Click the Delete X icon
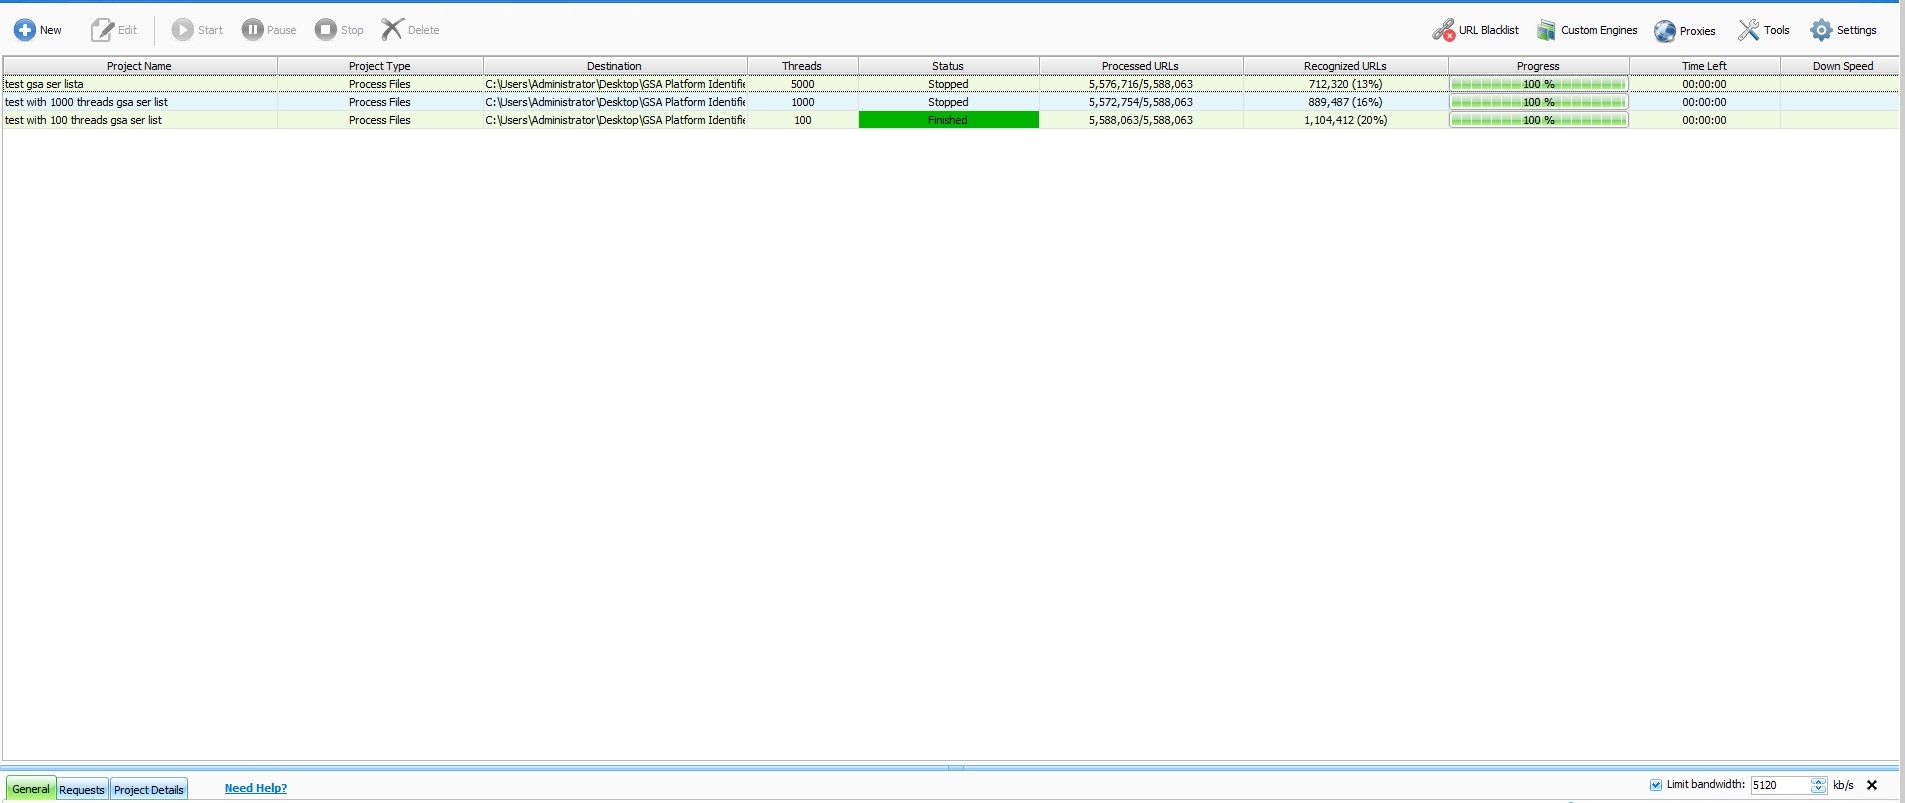The width and height of the screenshot is (1905, 803). pyautogui.click(x=392, y=30)
